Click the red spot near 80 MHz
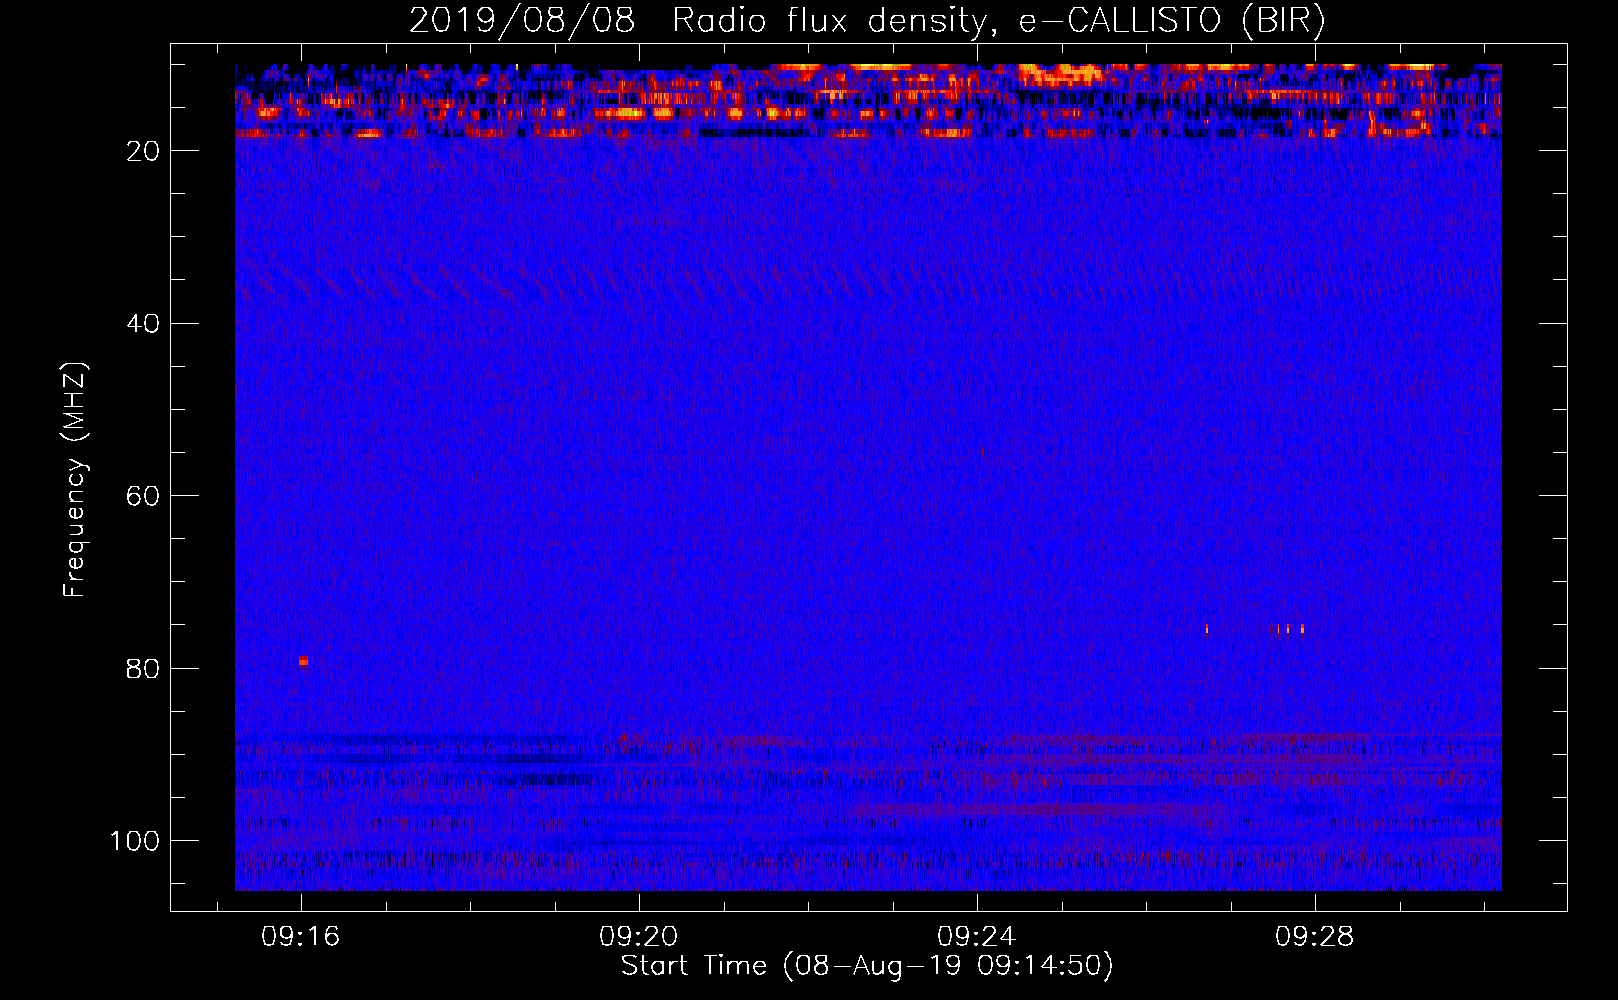Viewport: 1618px width, 1000px height. (303, 661)
